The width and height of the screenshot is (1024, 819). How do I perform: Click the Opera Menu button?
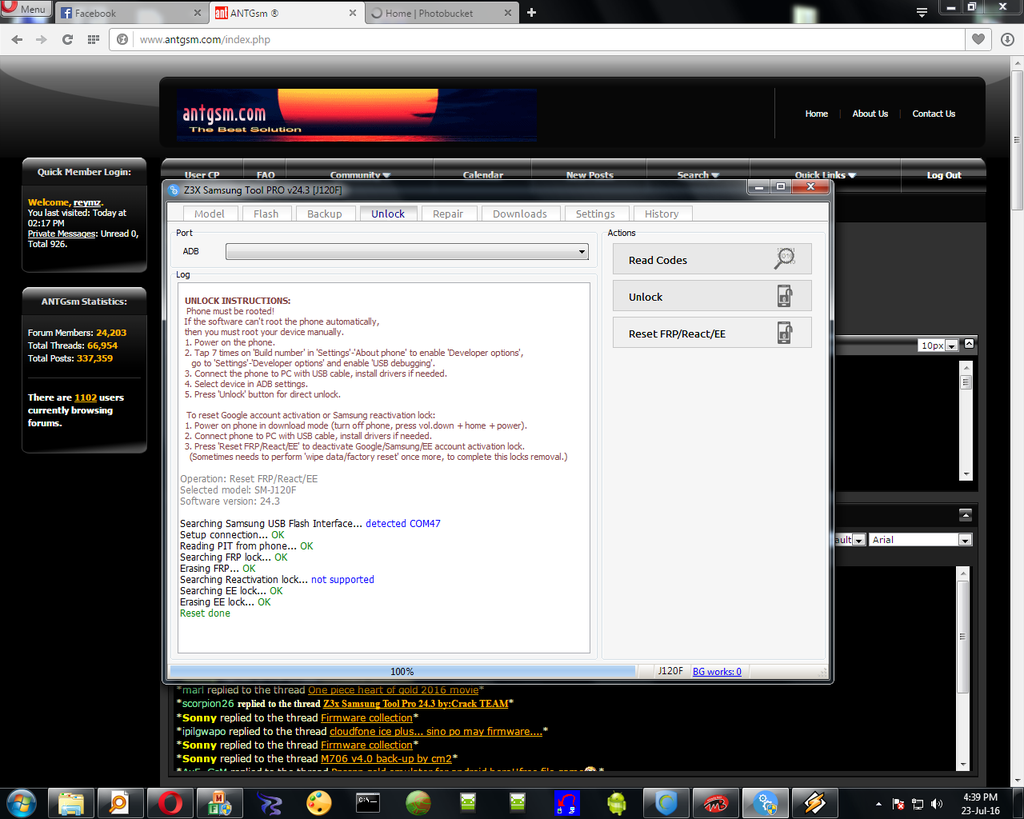tap(25, 9)
